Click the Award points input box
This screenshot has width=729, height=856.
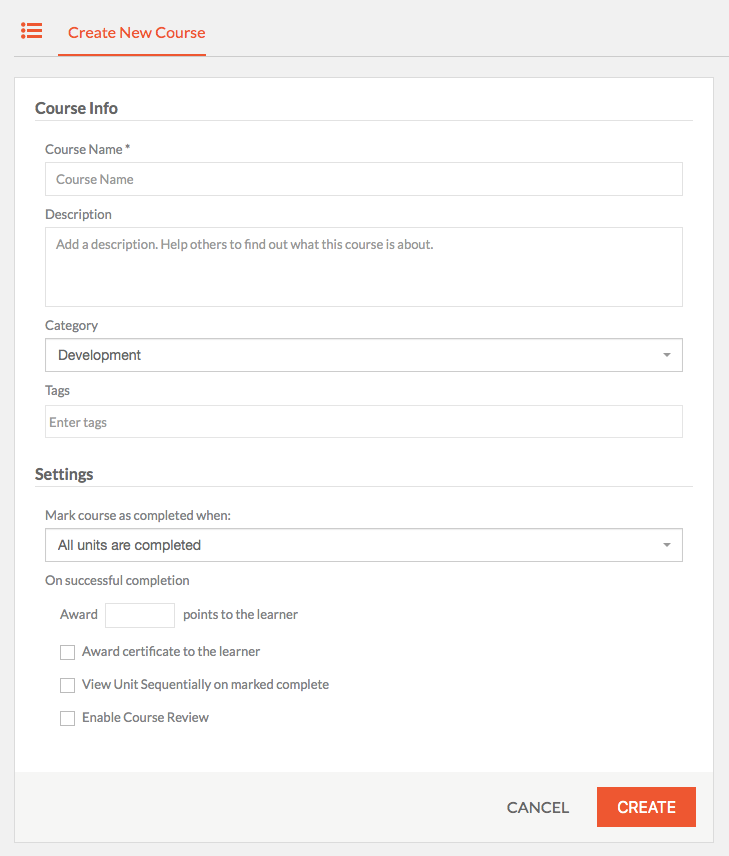[140, 615]
